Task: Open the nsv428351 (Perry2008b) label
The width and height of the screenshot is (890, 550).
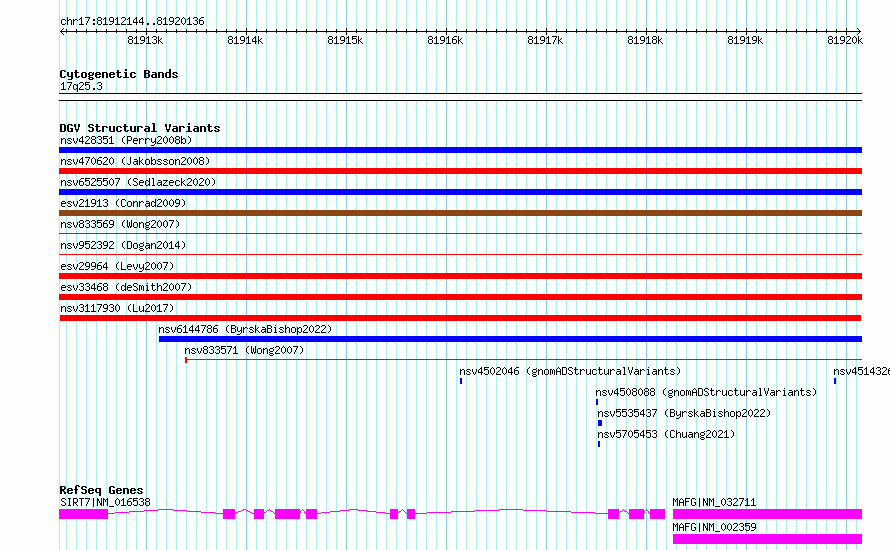Action: pos(126,140)
